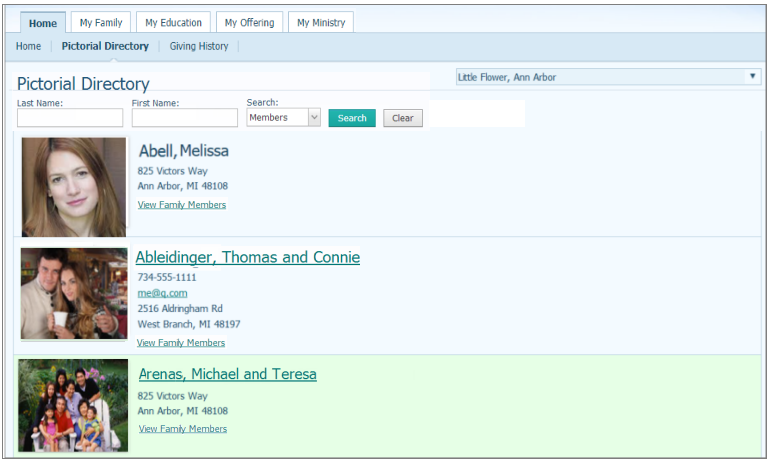
Task: Click the Home tab at top
Action: [43, 23]
